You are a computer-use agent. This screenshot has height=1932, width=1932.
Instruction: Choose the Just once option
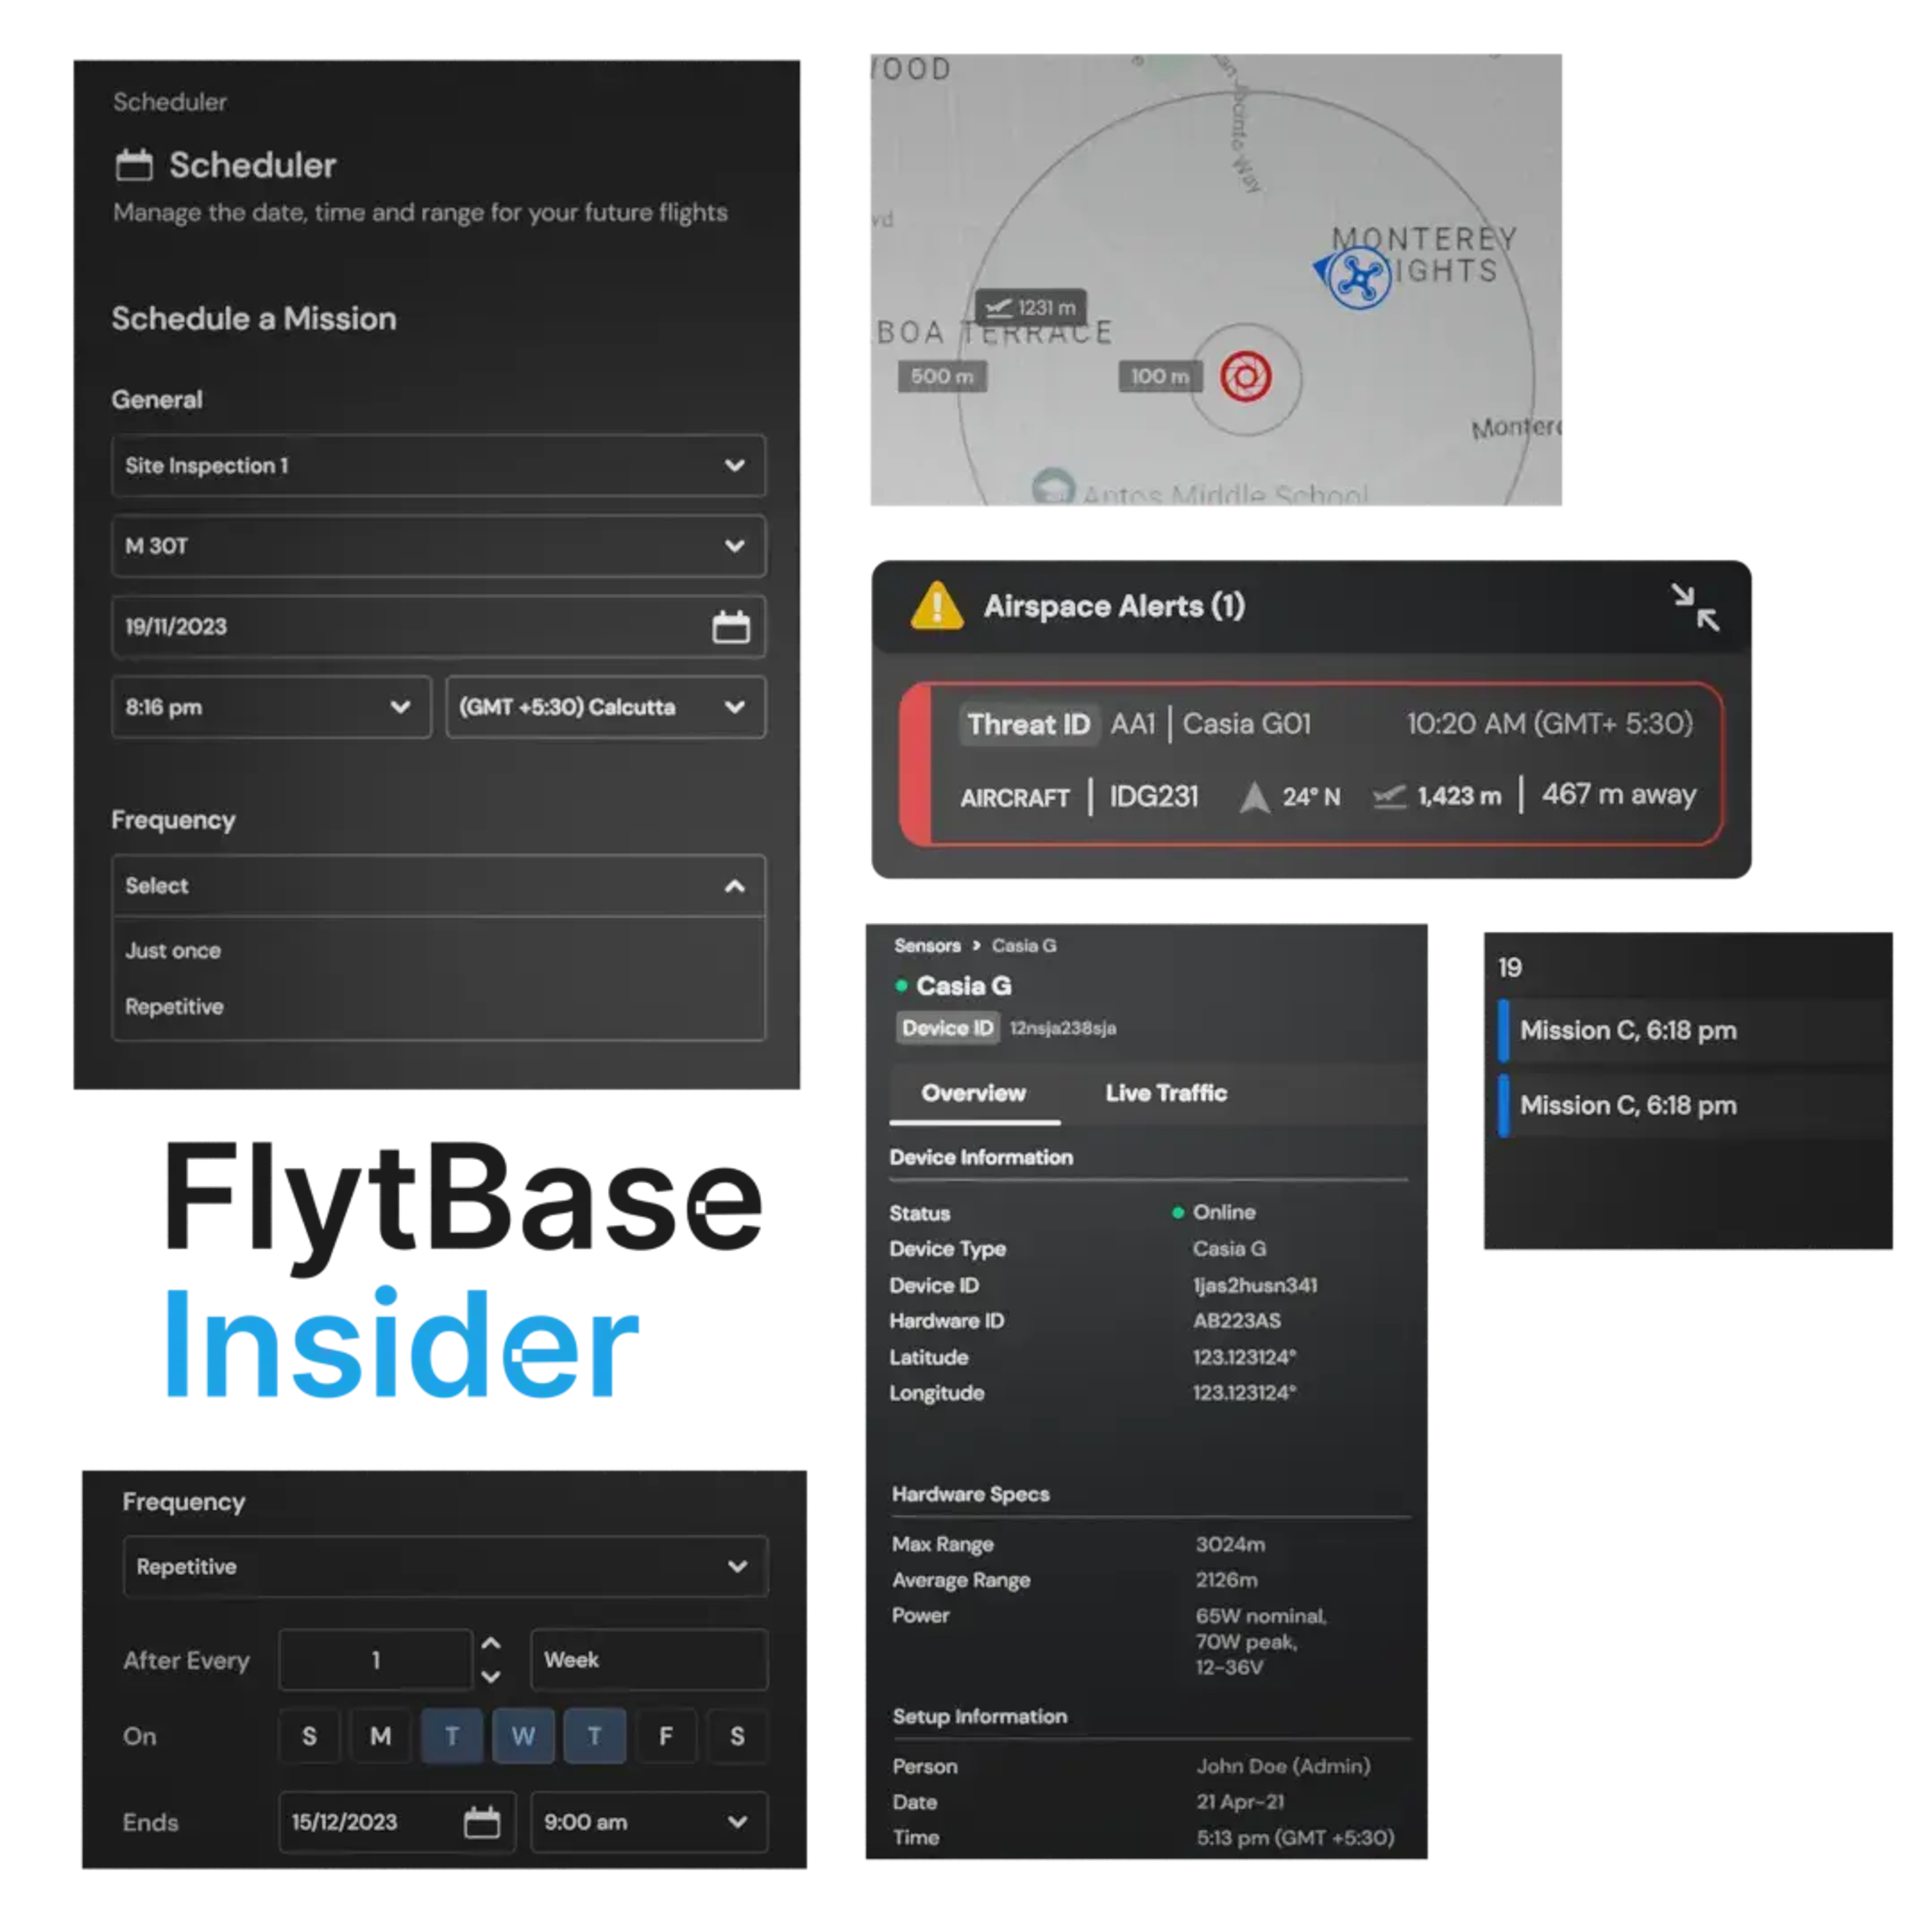(173, 951)
